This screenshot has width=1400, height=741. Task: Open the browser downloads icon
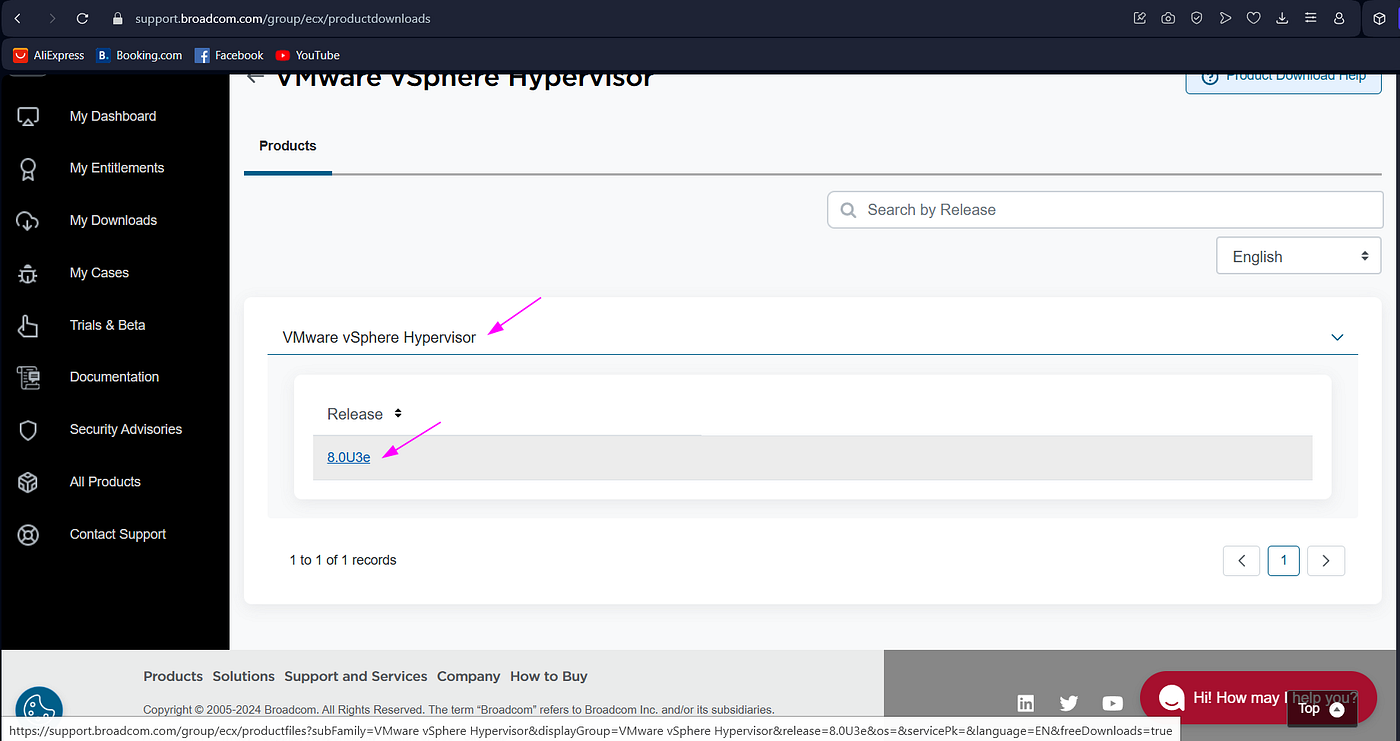tap(1282, 18)
